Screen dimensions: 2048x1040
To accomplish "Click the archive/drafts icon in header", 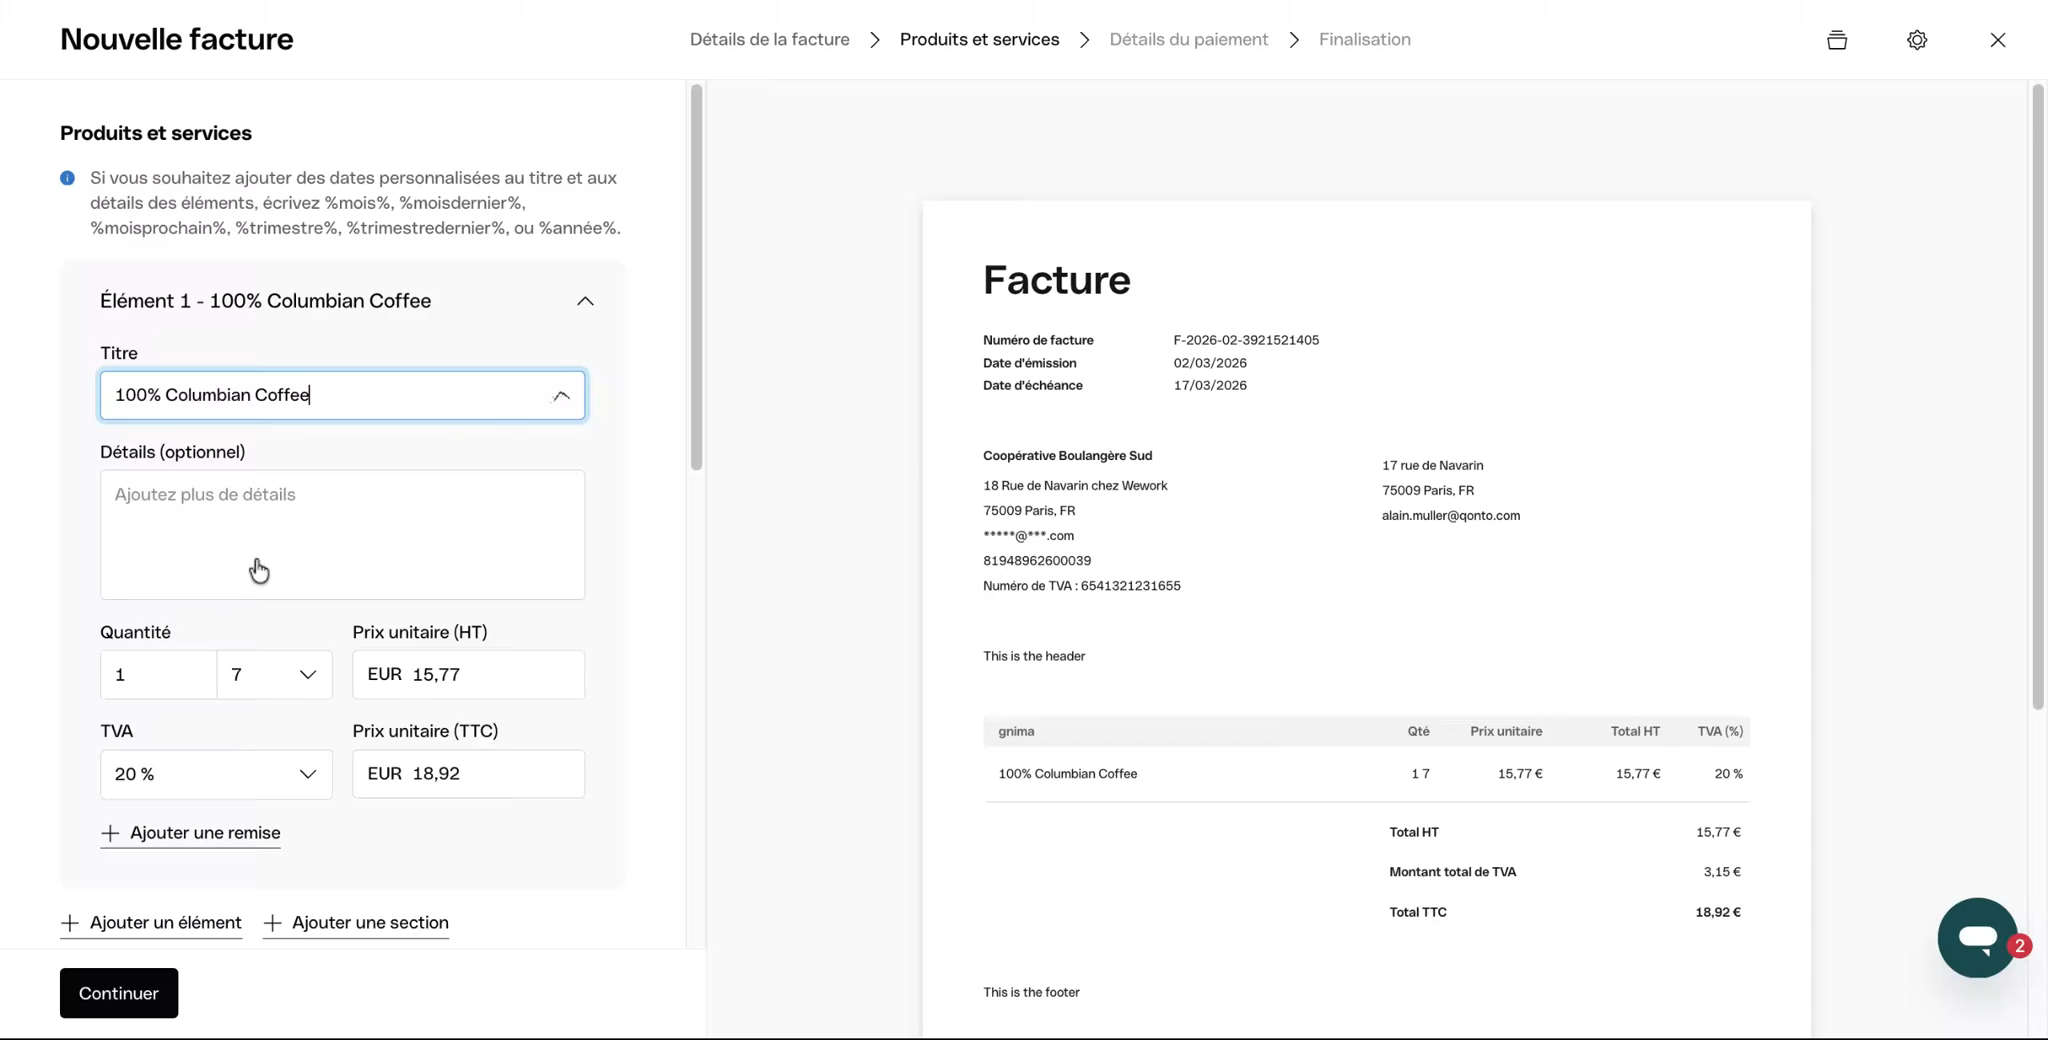I will [1836, 40].
